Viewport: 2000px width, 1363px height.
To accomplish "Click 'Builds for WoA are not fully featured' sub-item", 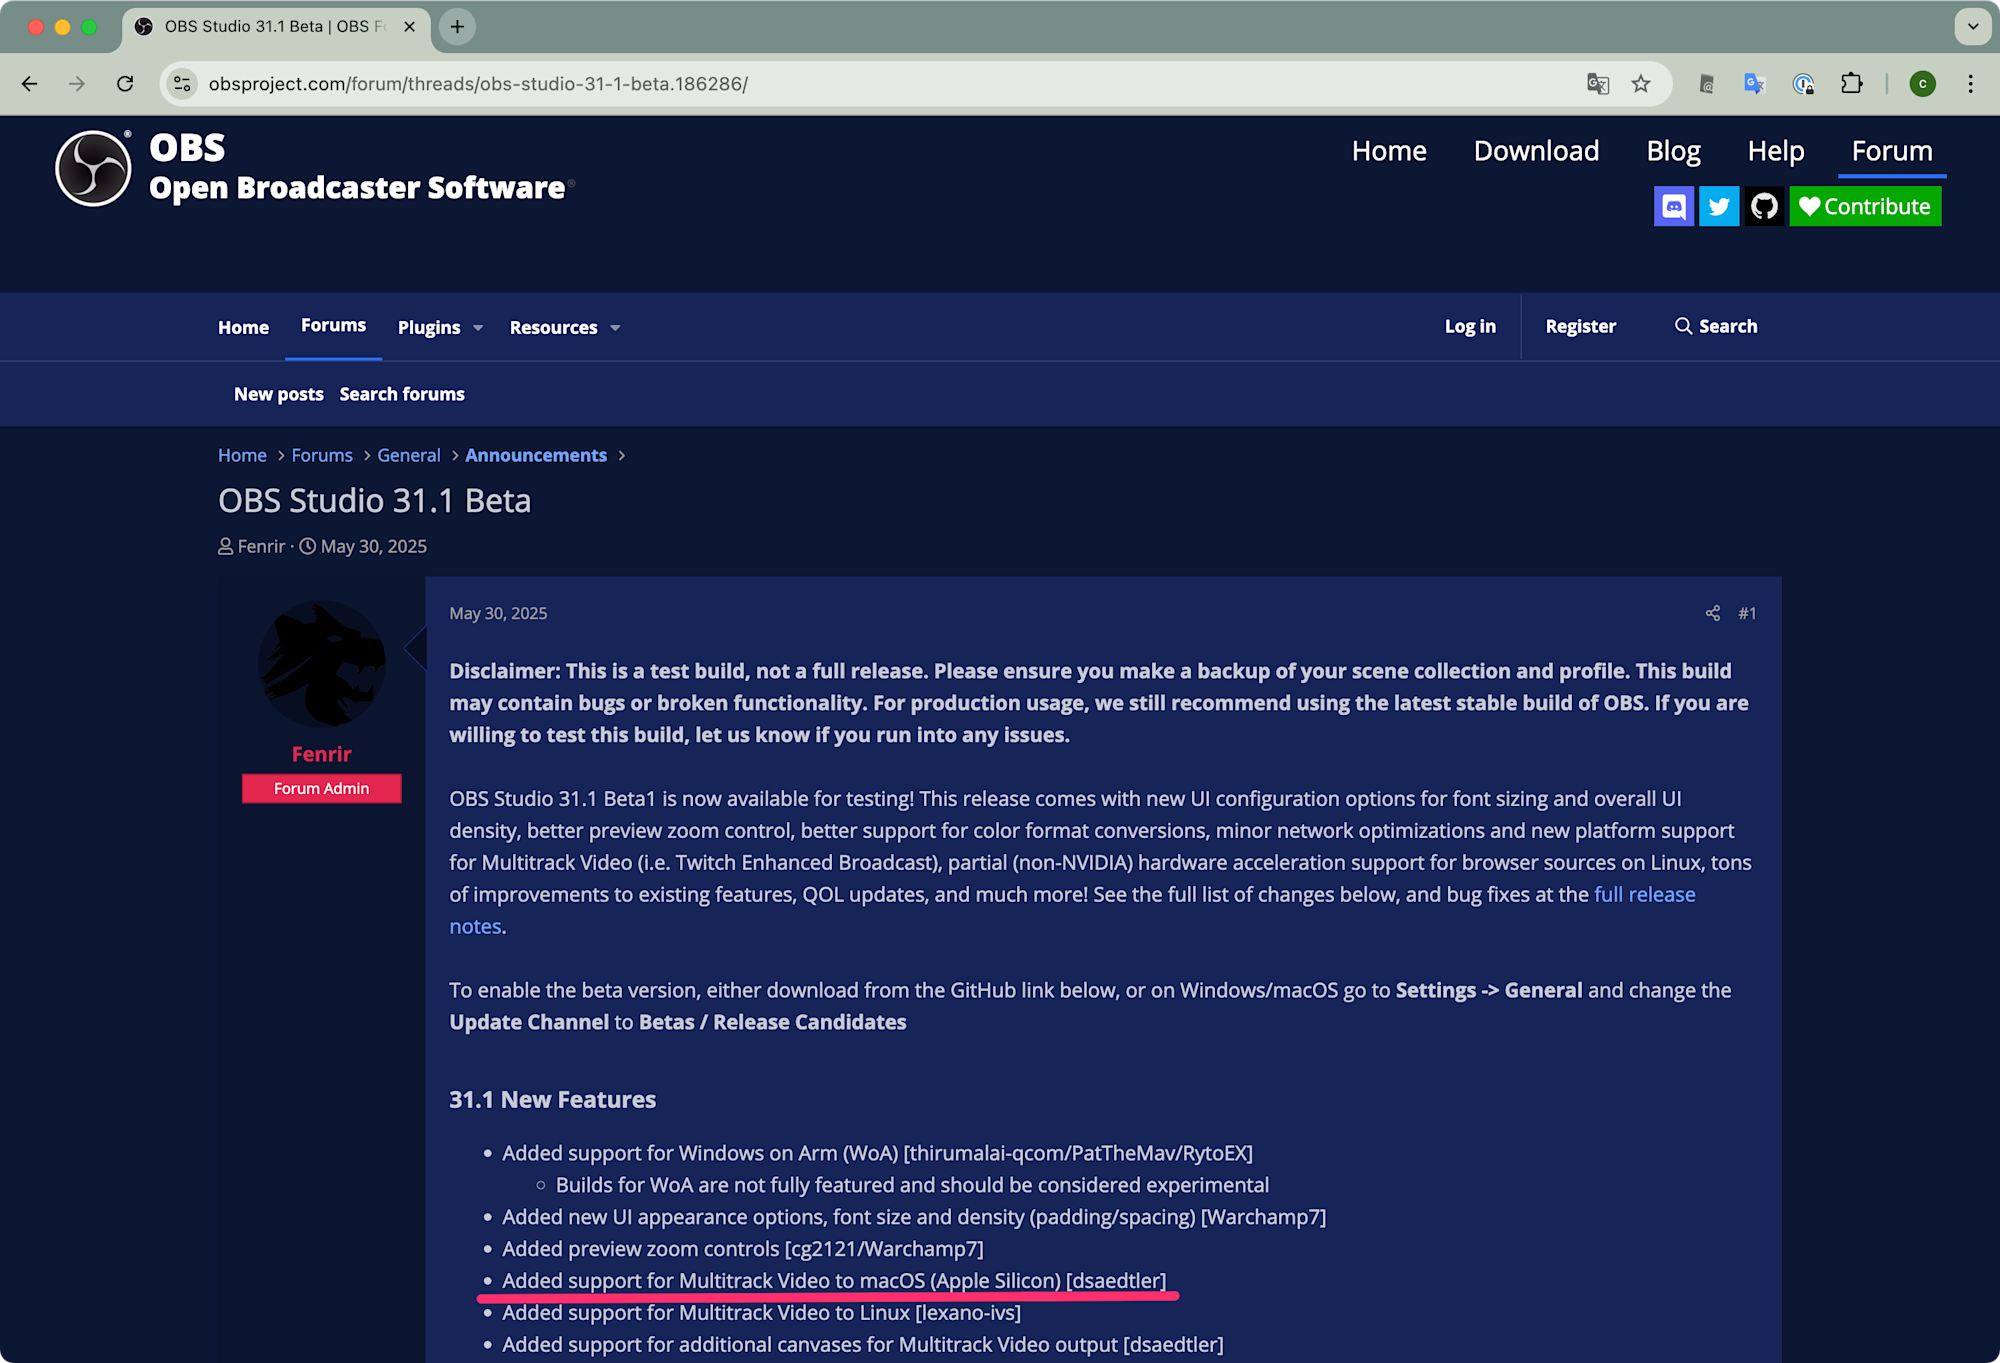I will pos(912,1184).
